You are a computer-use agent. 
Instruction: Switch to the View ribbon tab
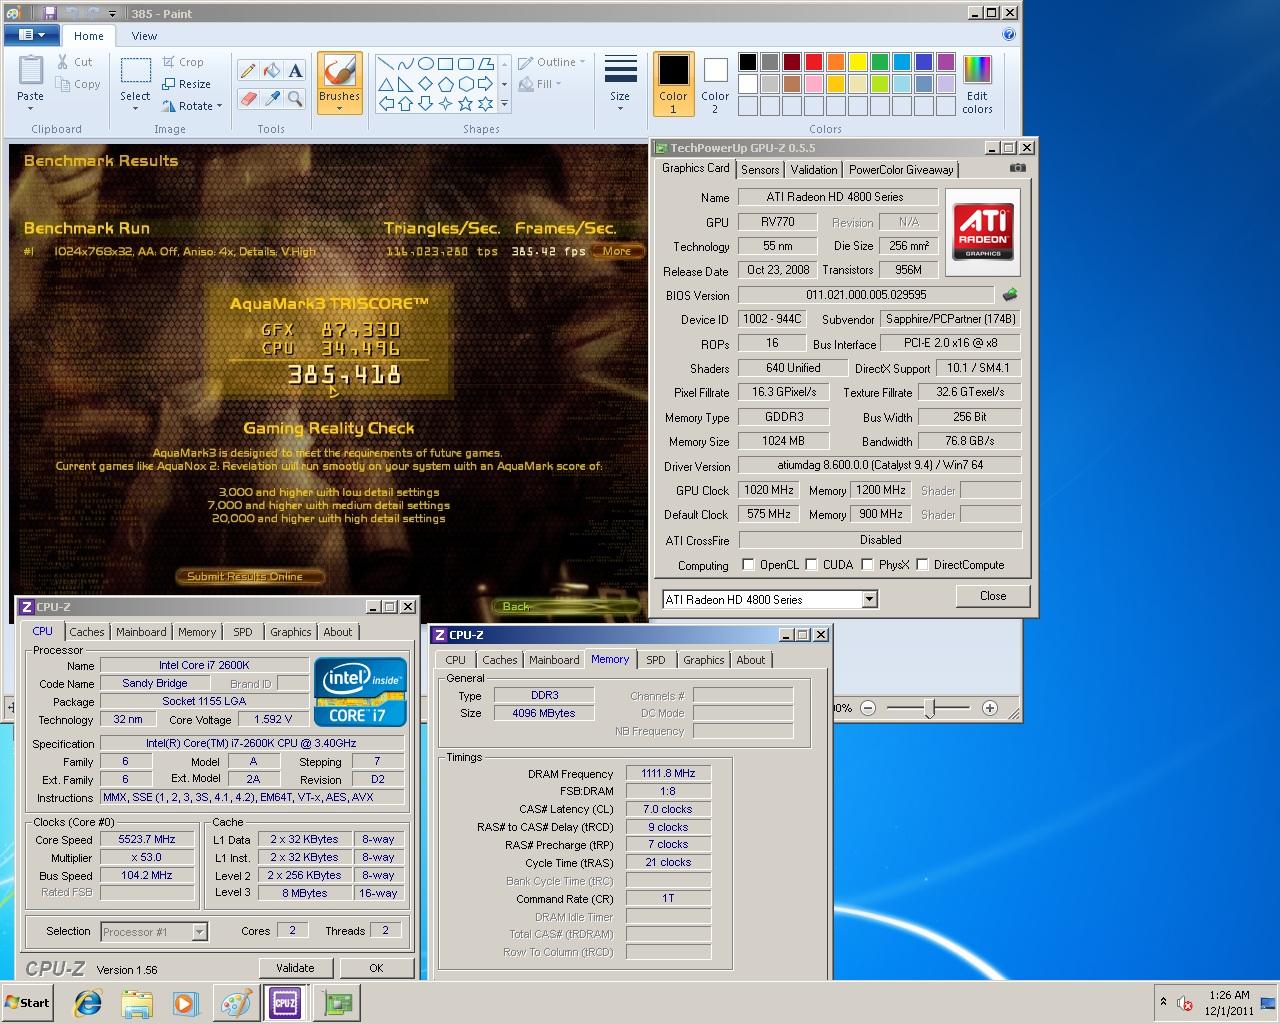(x=144, y=36)
